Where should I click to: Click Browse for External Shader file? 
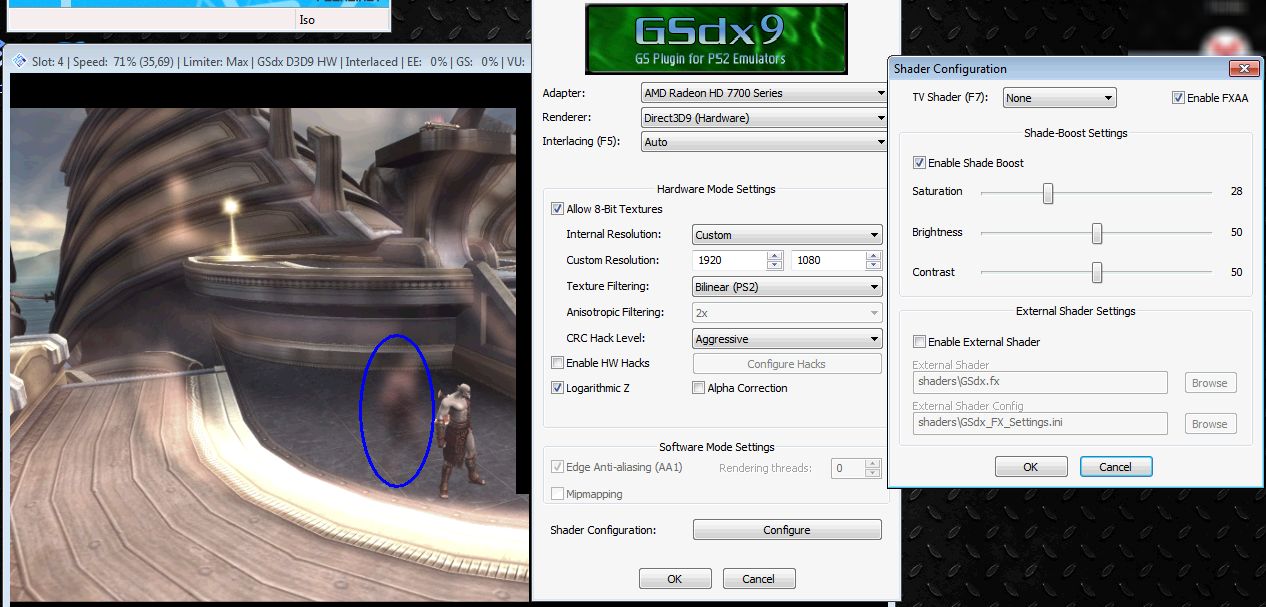(x=1210, y=383)
